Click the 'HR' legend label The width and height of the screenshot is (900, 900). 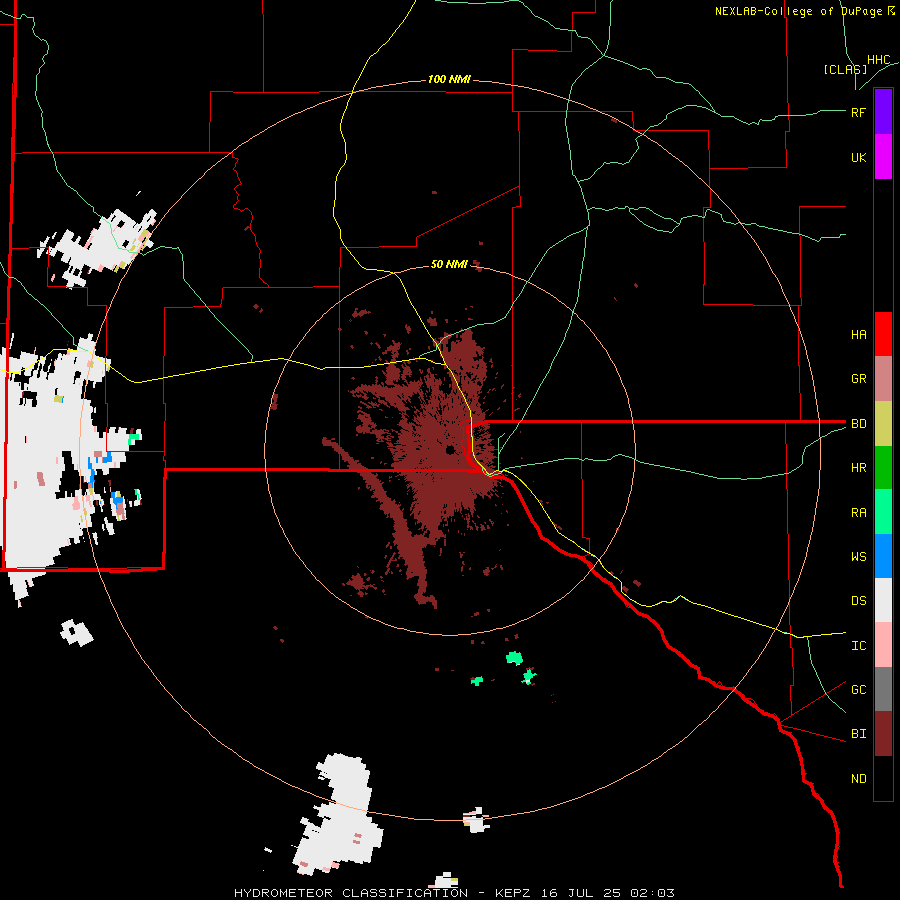859,468
